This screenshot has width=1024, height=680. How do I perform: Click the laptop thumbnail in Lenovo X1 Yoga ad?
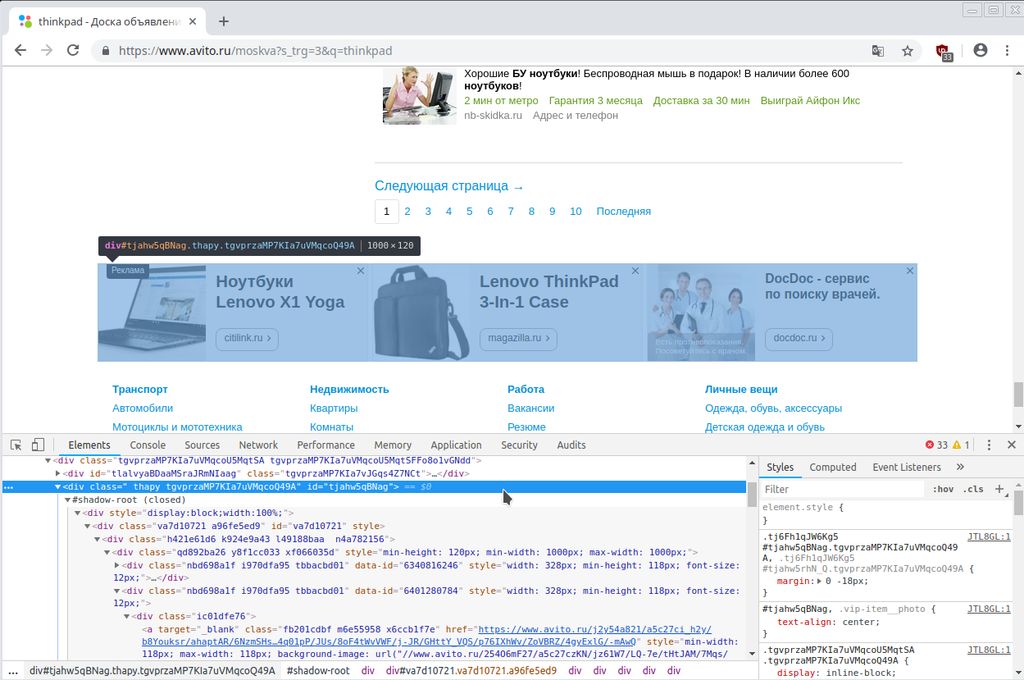tap(152, 312)
